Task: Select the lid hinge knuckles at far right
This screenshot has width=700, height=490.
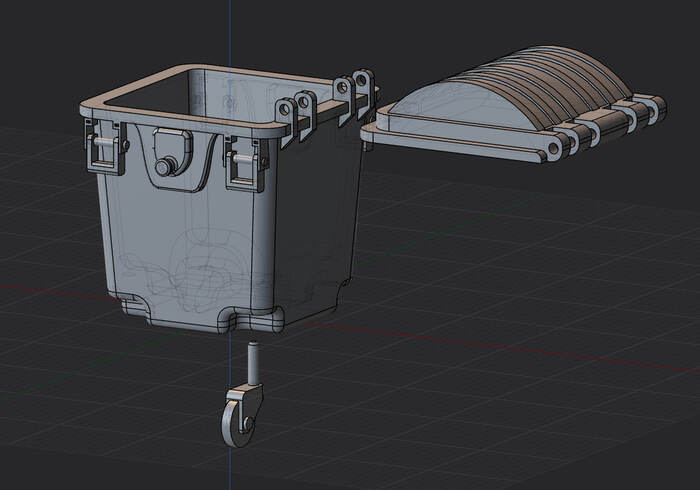Action: click(x=640, y=110)
